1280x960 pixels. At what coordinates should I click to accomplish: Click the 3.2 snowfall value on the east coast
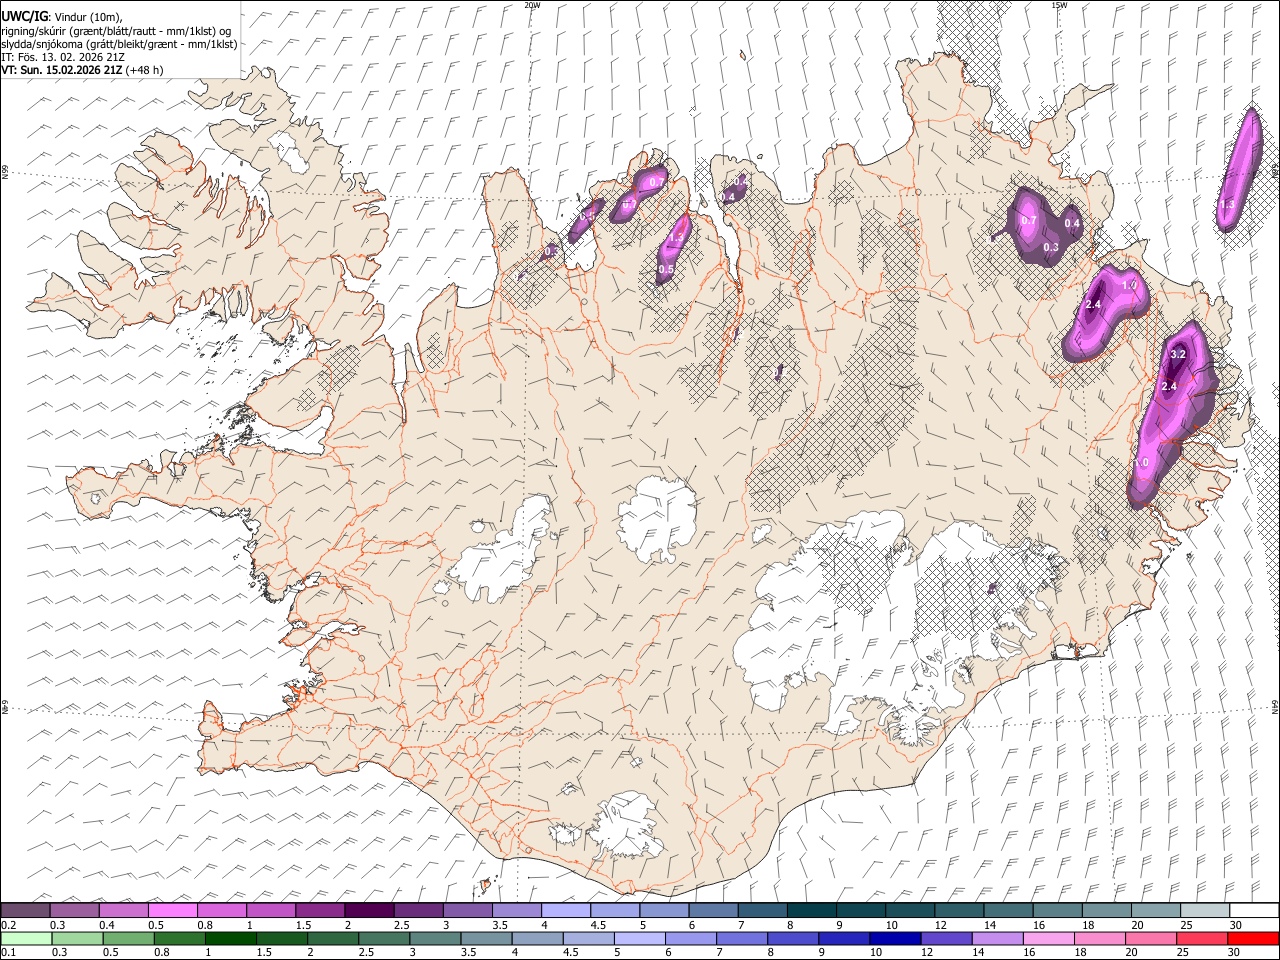click(x=1178, y=354)
